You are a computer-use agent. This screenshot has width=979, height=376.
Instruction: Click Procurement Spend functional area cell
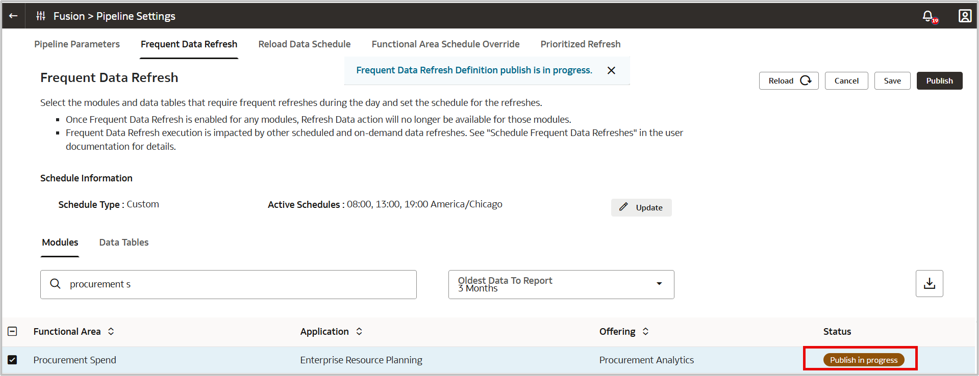(74, 360)
